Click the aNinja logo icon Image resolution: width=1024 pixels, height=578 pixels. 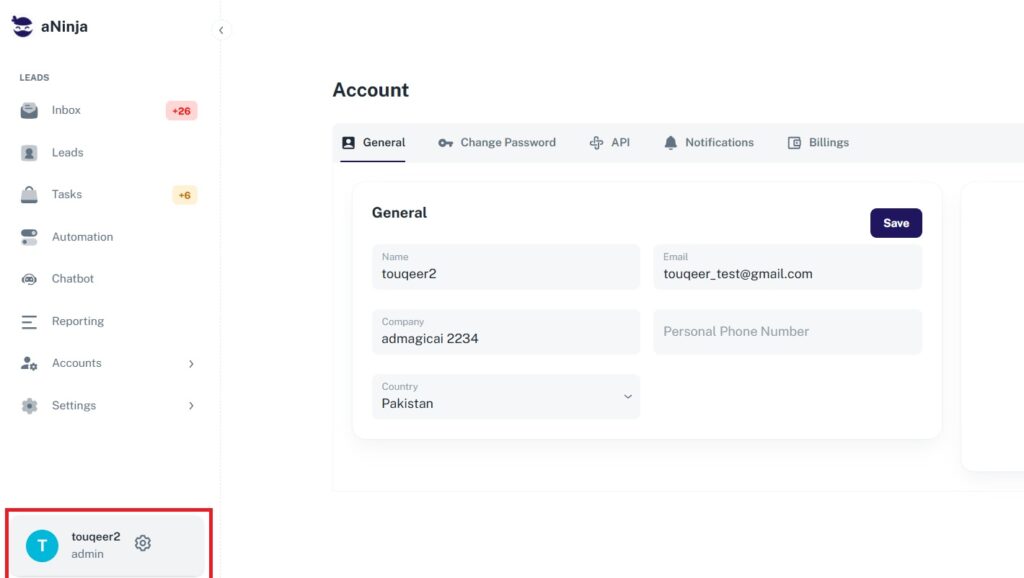click(x=22, y=27)
